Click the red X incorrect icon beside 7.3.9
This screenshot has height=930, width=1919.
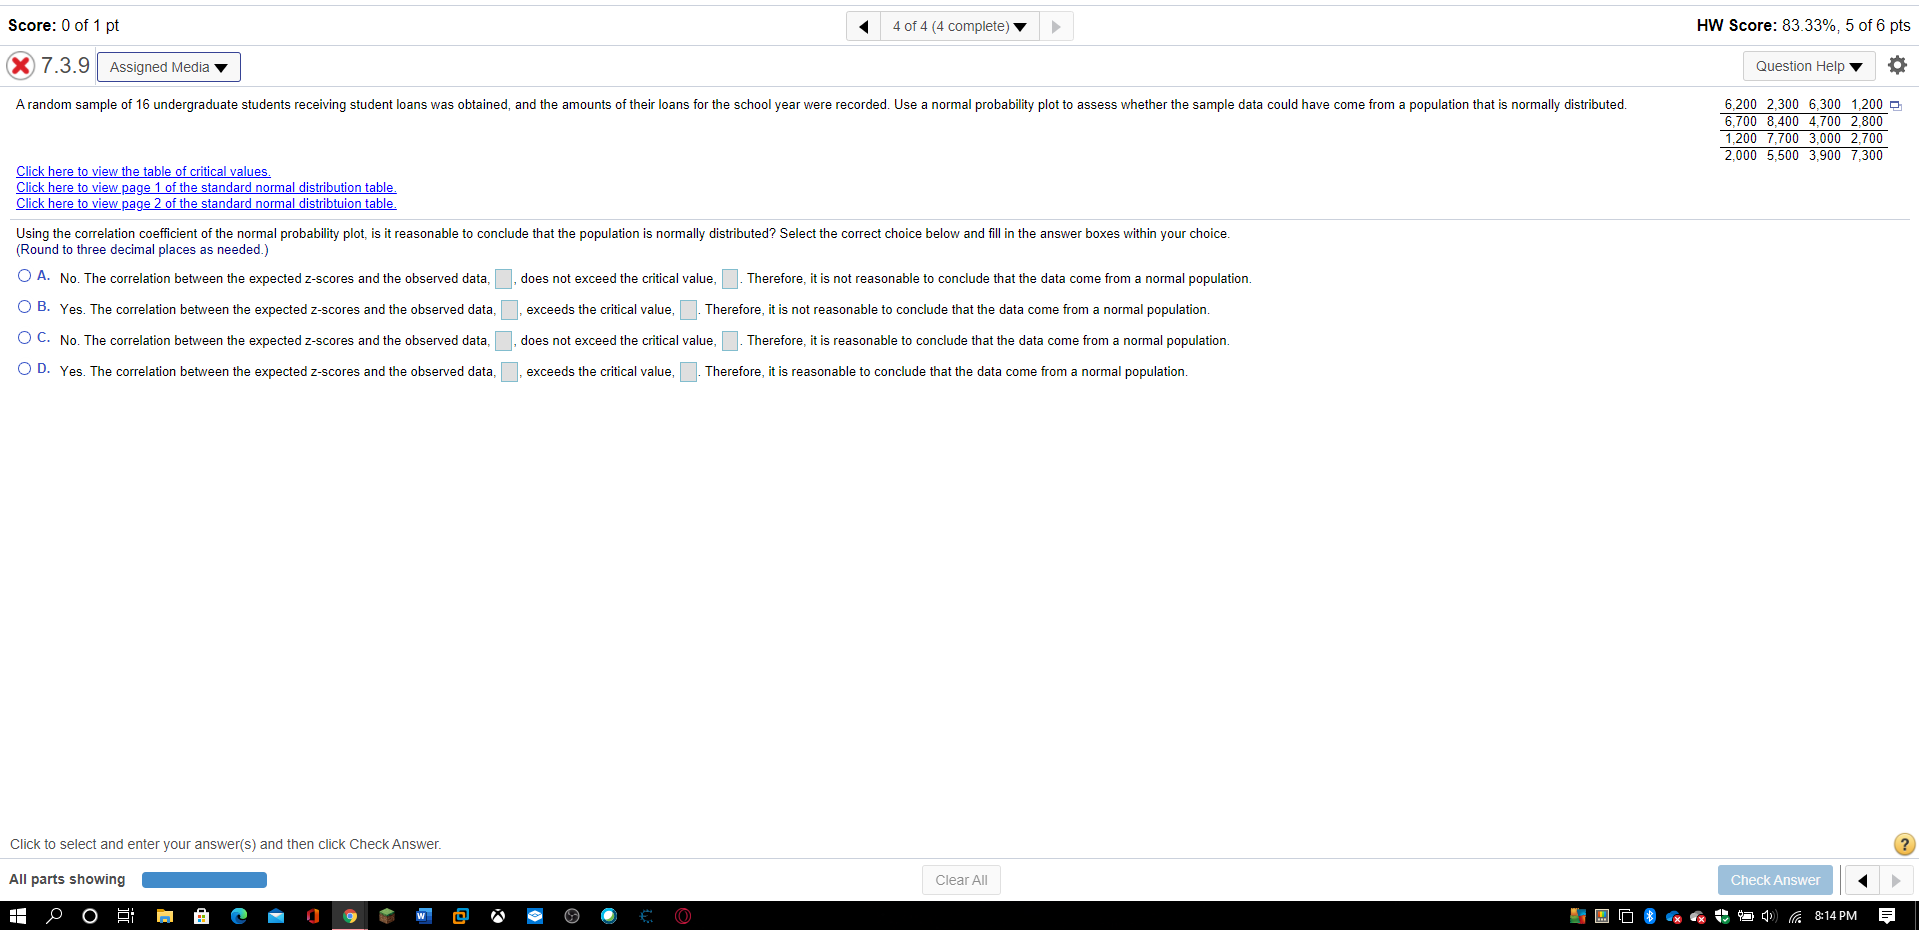coord(21,65)
